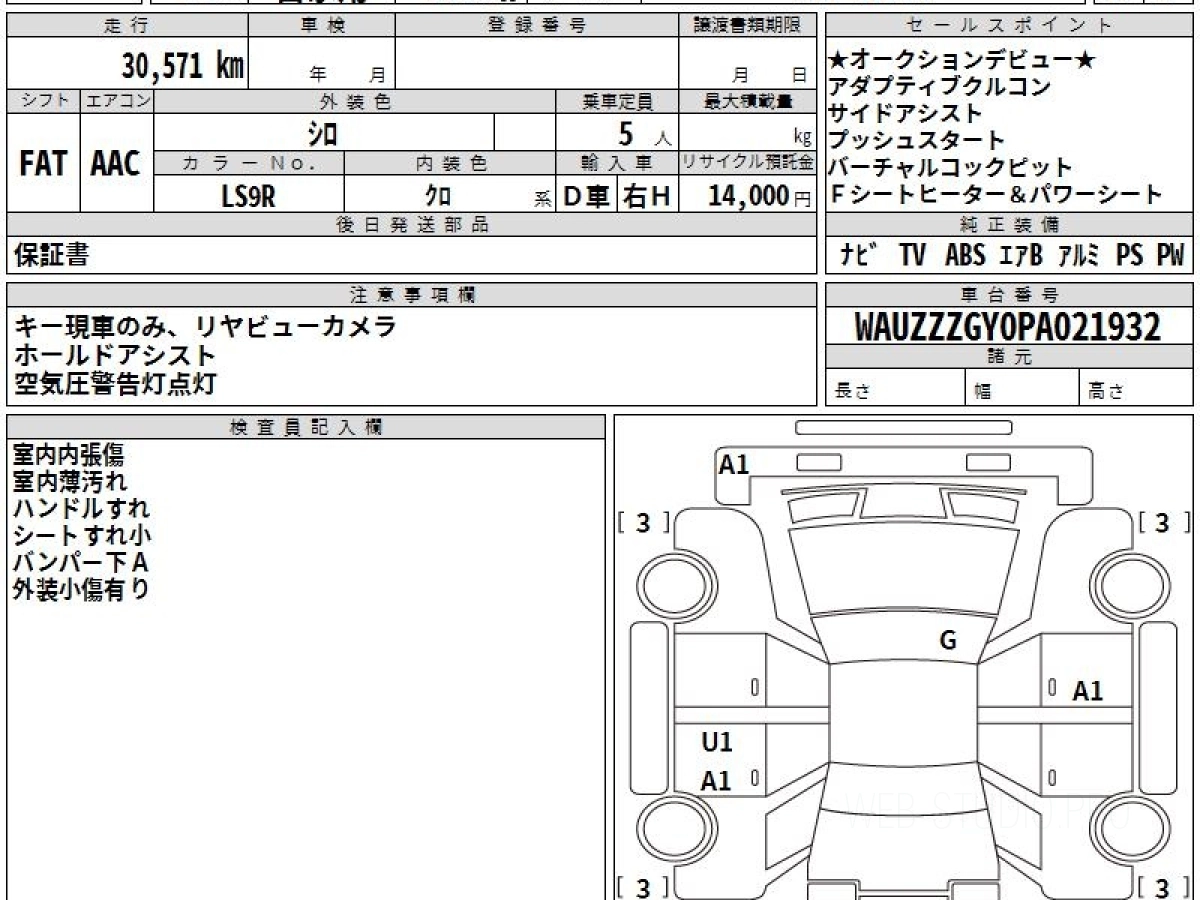This screenshot has width=1200, height=900.
Task: Select the LS9R color code
Action: (248, 197)
